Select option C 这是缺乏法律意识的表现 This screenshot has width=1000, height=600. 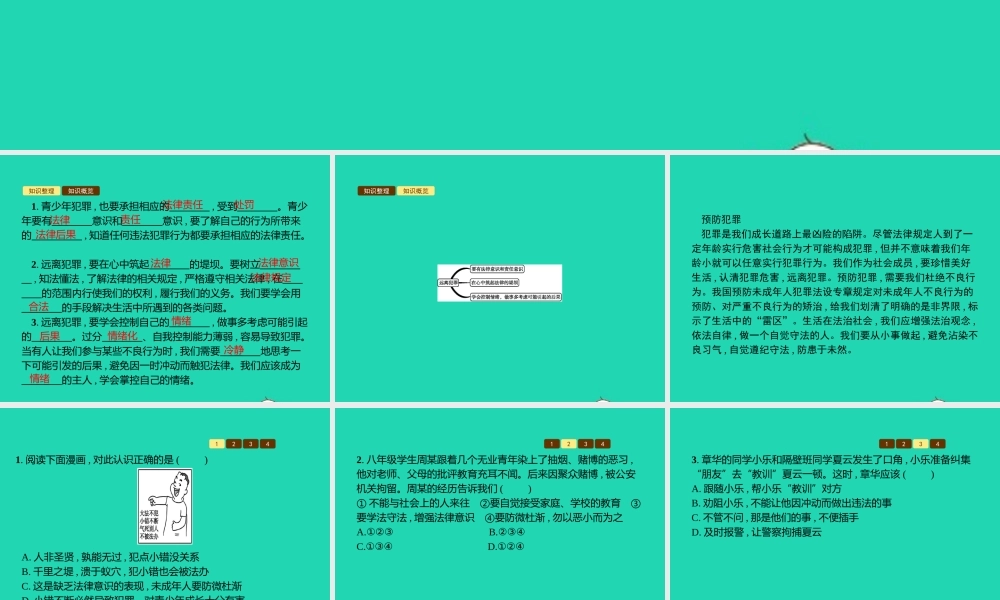(131, 586)
